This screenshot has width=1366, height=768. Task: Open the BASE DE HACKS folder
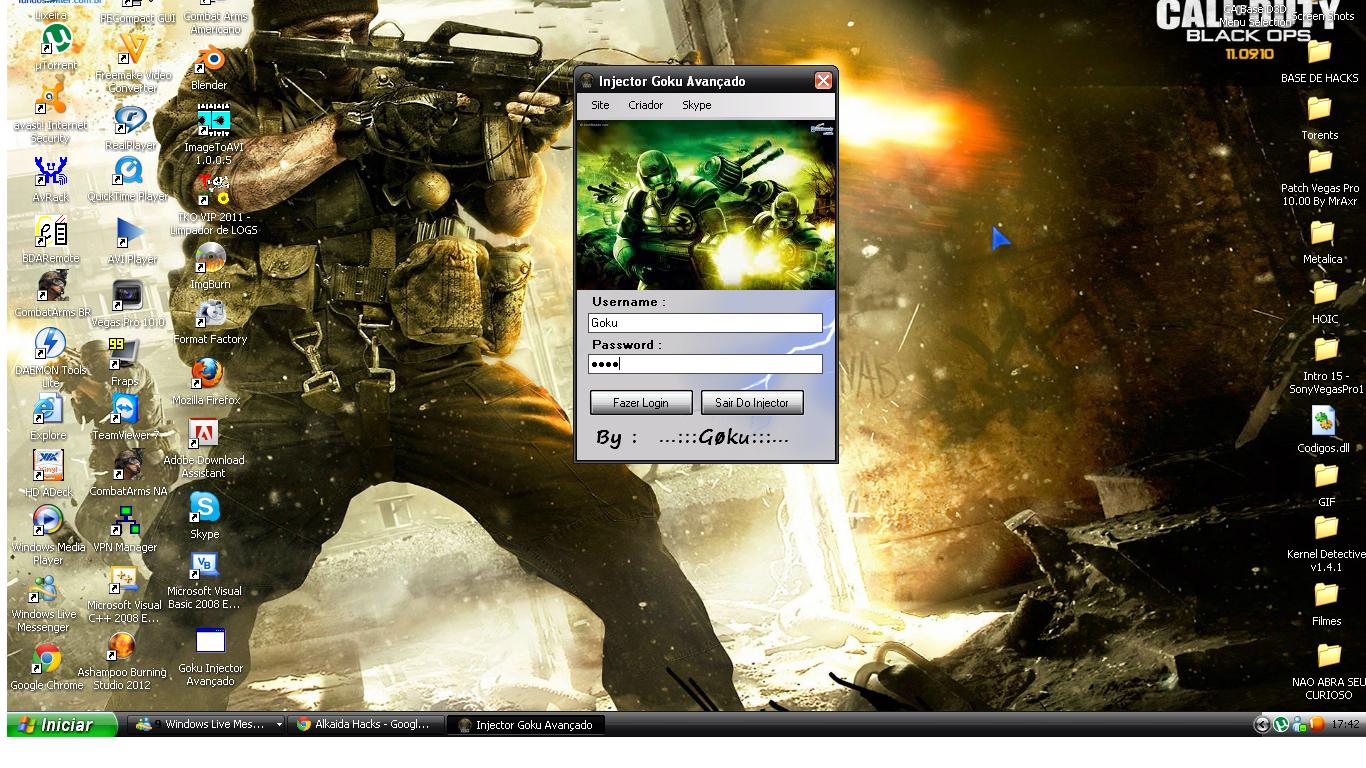coord(1320,61)
